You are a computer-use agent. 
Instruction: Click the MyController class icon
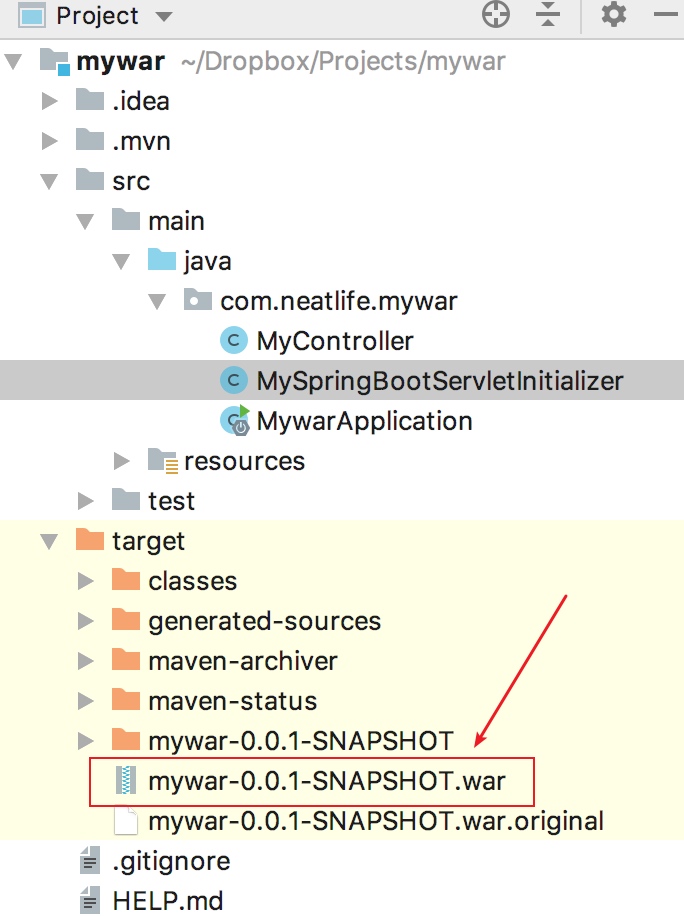pyautogui.click(x=234, y=341)
